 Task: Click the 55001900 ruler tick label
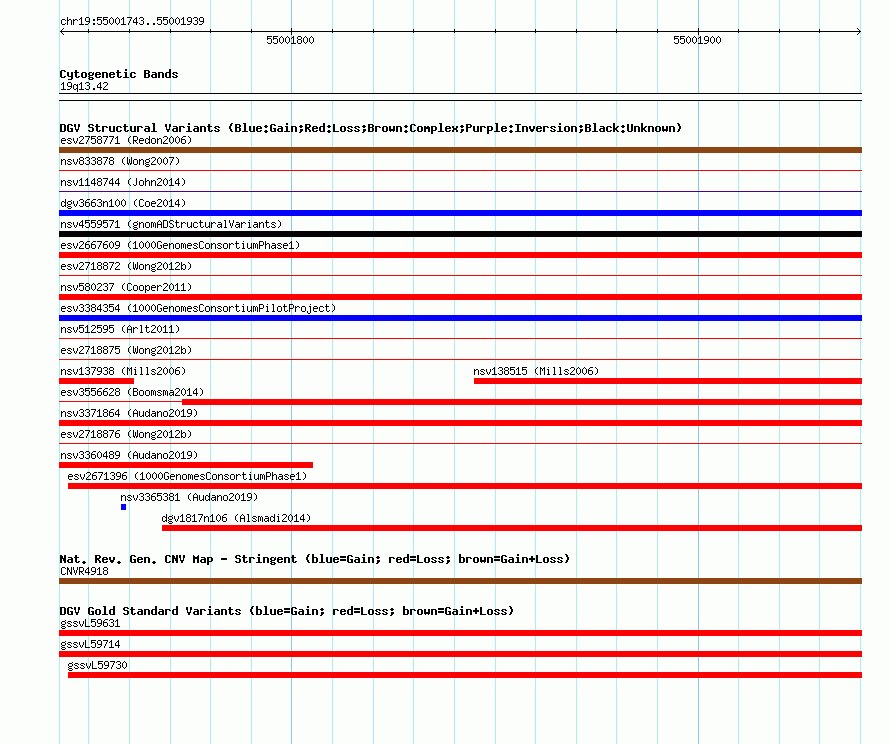697,40
